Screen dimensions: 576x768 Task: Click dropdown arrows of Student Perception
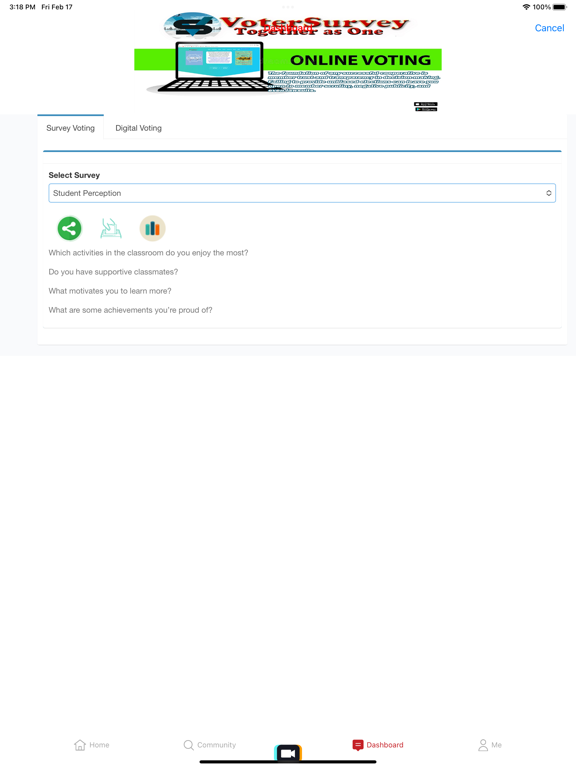click(x=549, y=193)
